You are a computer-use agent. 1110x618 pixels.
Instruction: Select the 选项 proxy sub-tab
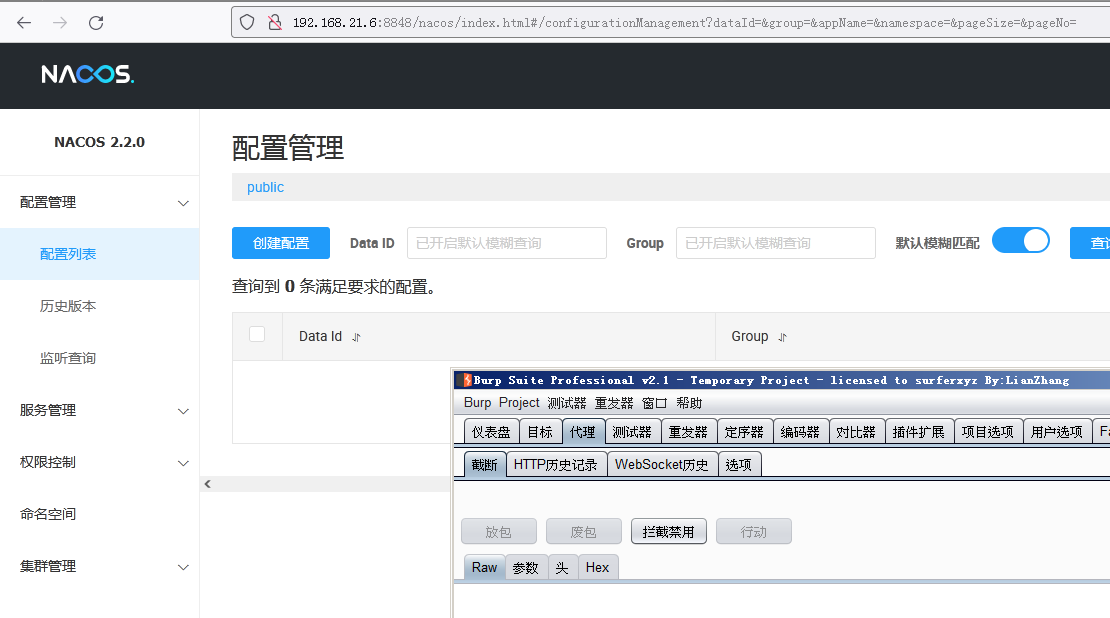coord(739,464)
